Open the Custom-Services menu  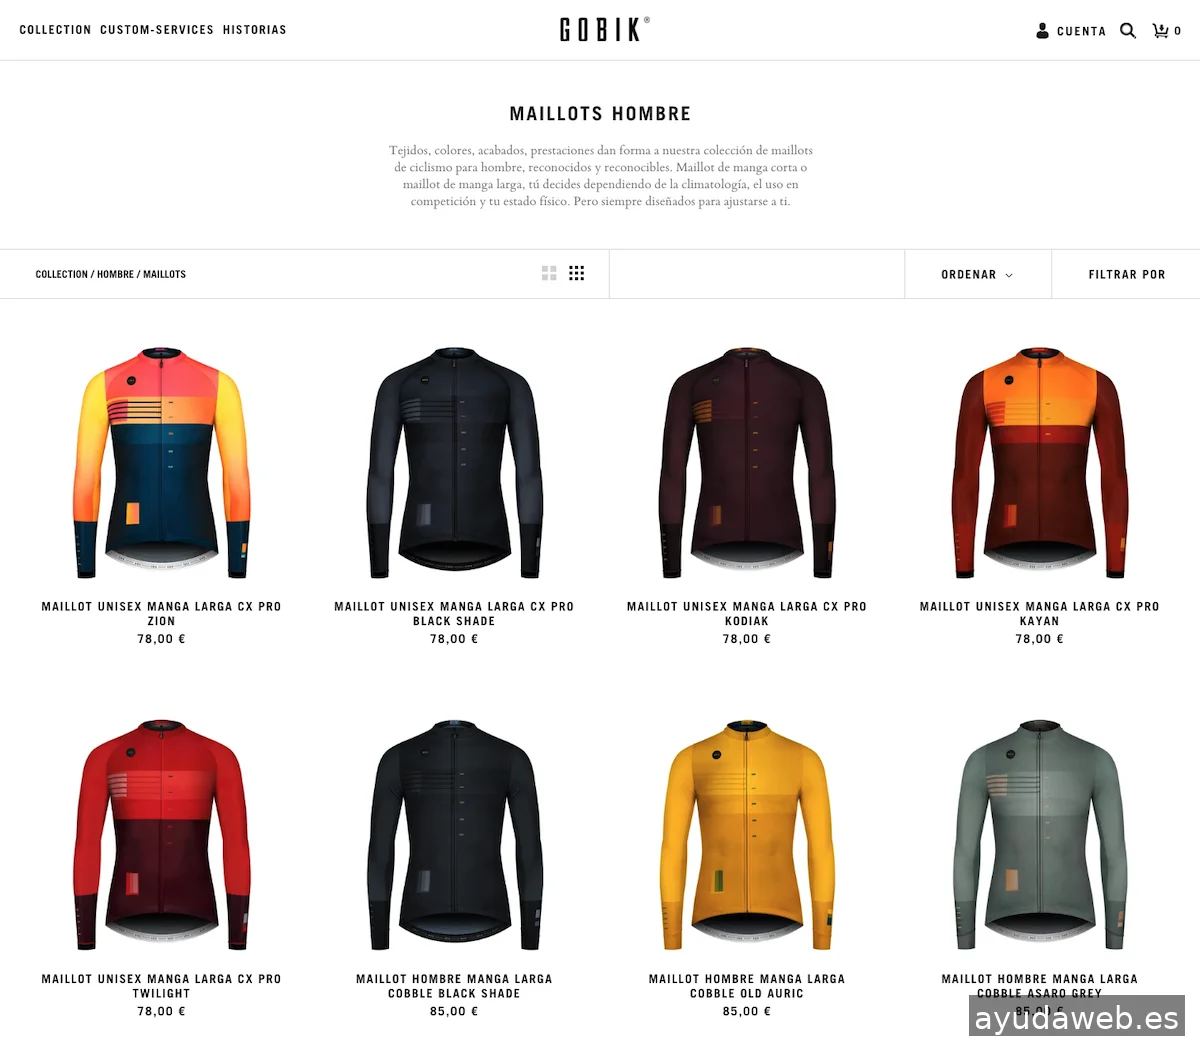[x=157, y=30]
